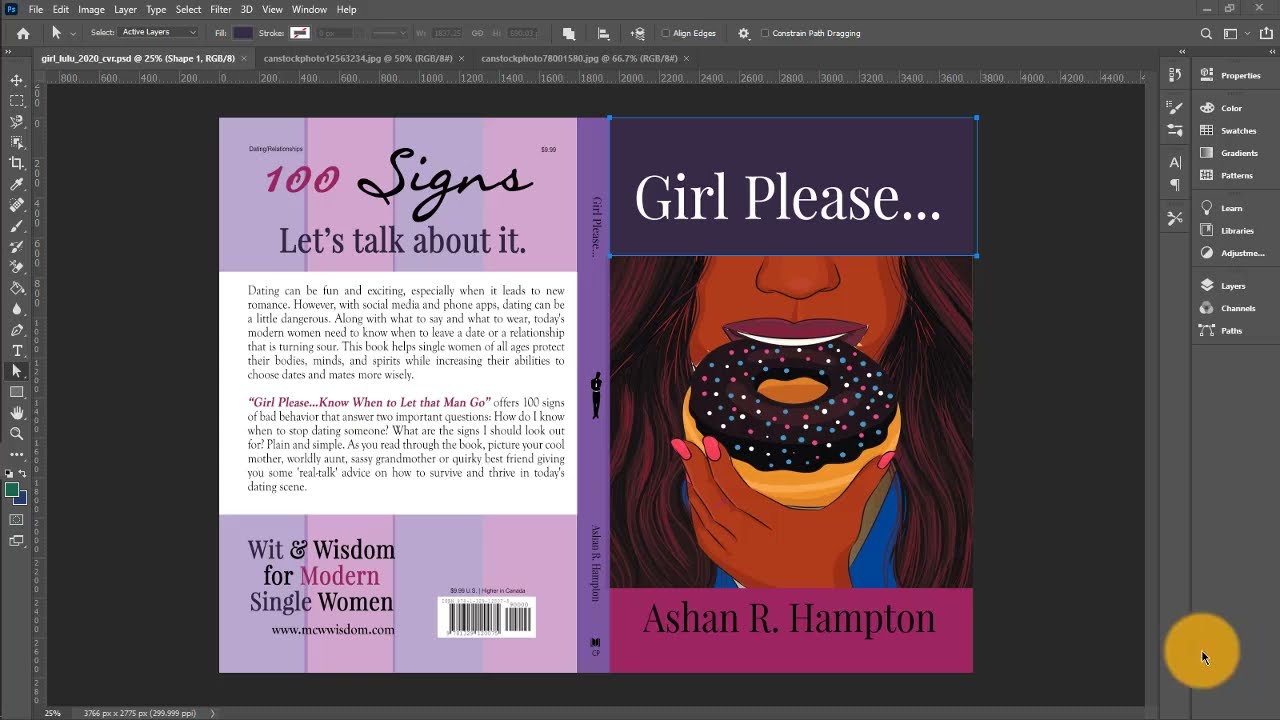Enable the Align Edges checkbox

[666, 33]
